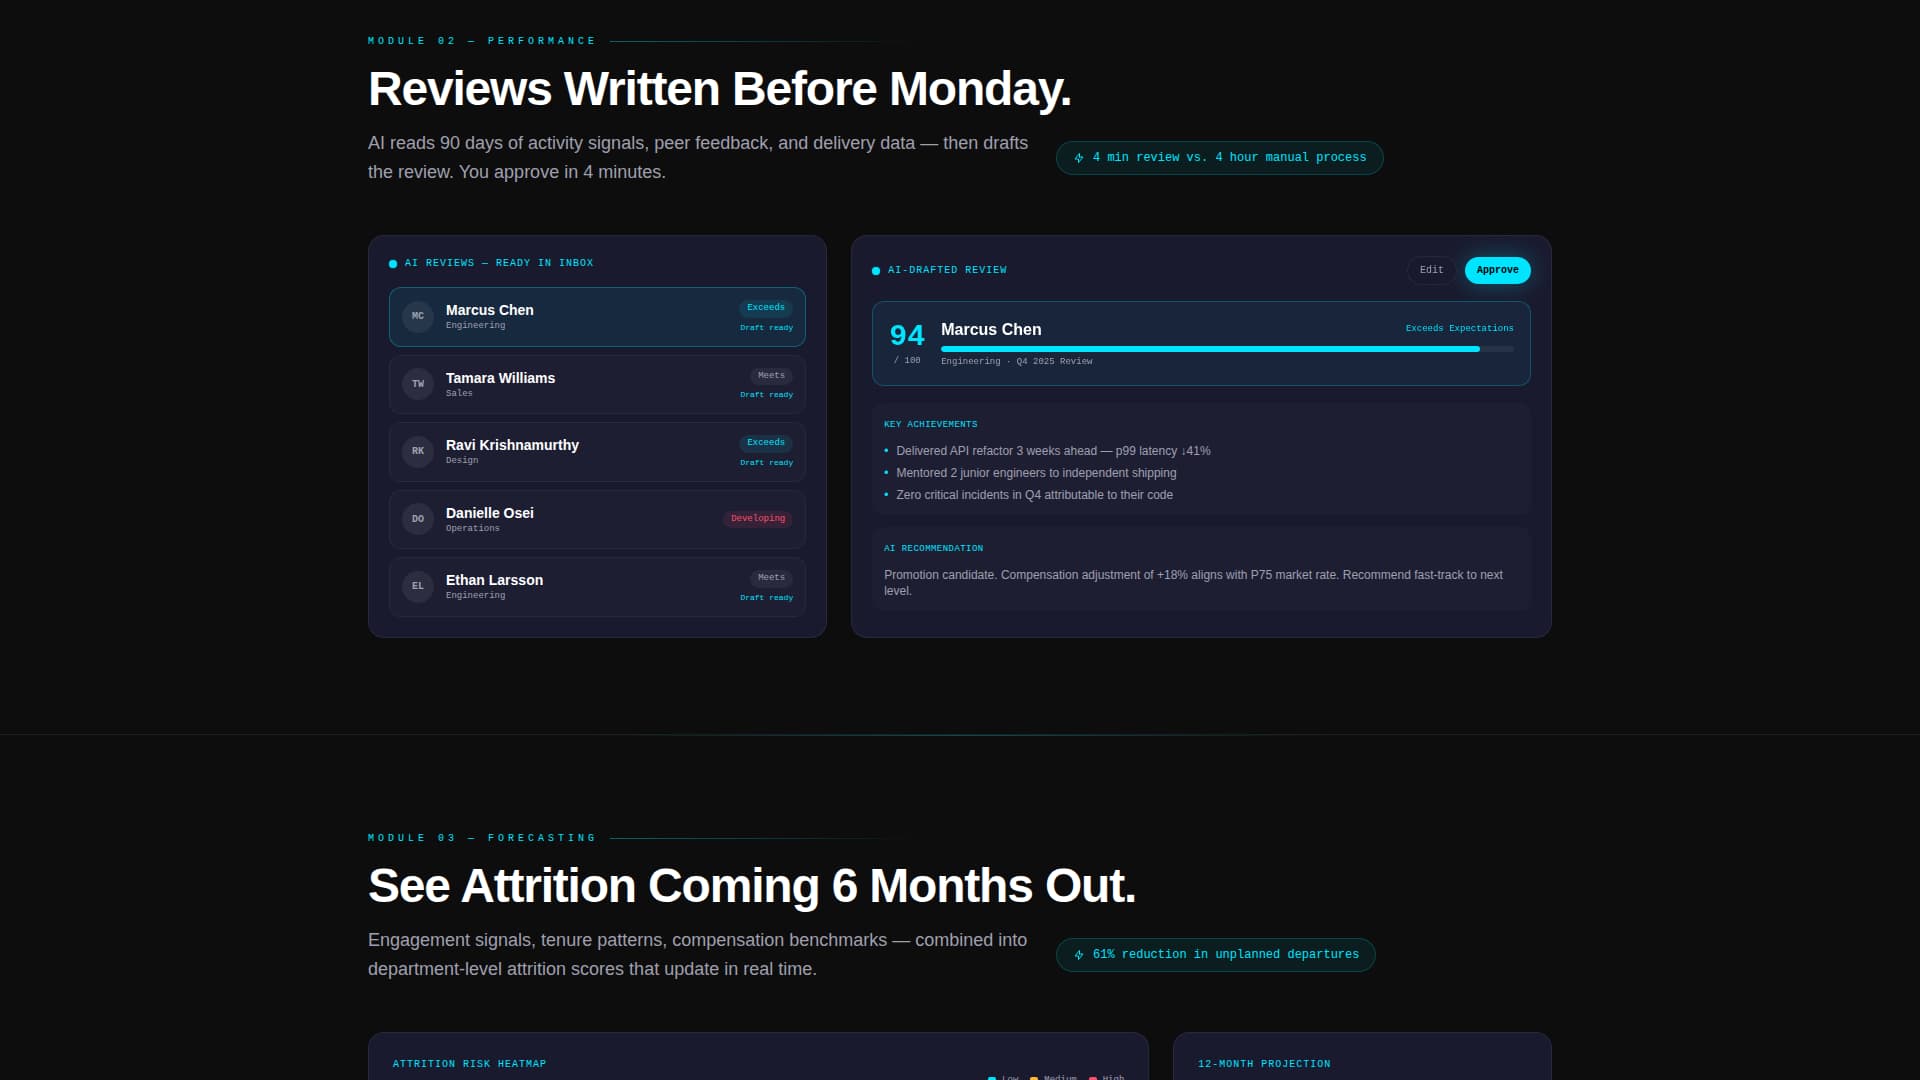Click Exceeds badge on Ravi Krishnamurthy row
The height and width of the screenshot is (1080, 1920).
(x=766, y=443)
